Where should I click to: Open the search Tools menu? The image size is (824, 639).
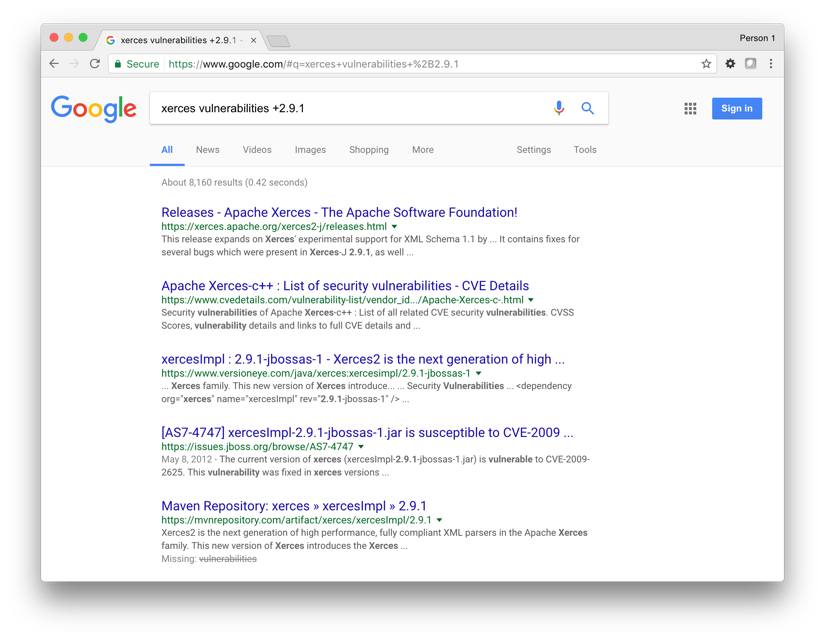[585, 150]
